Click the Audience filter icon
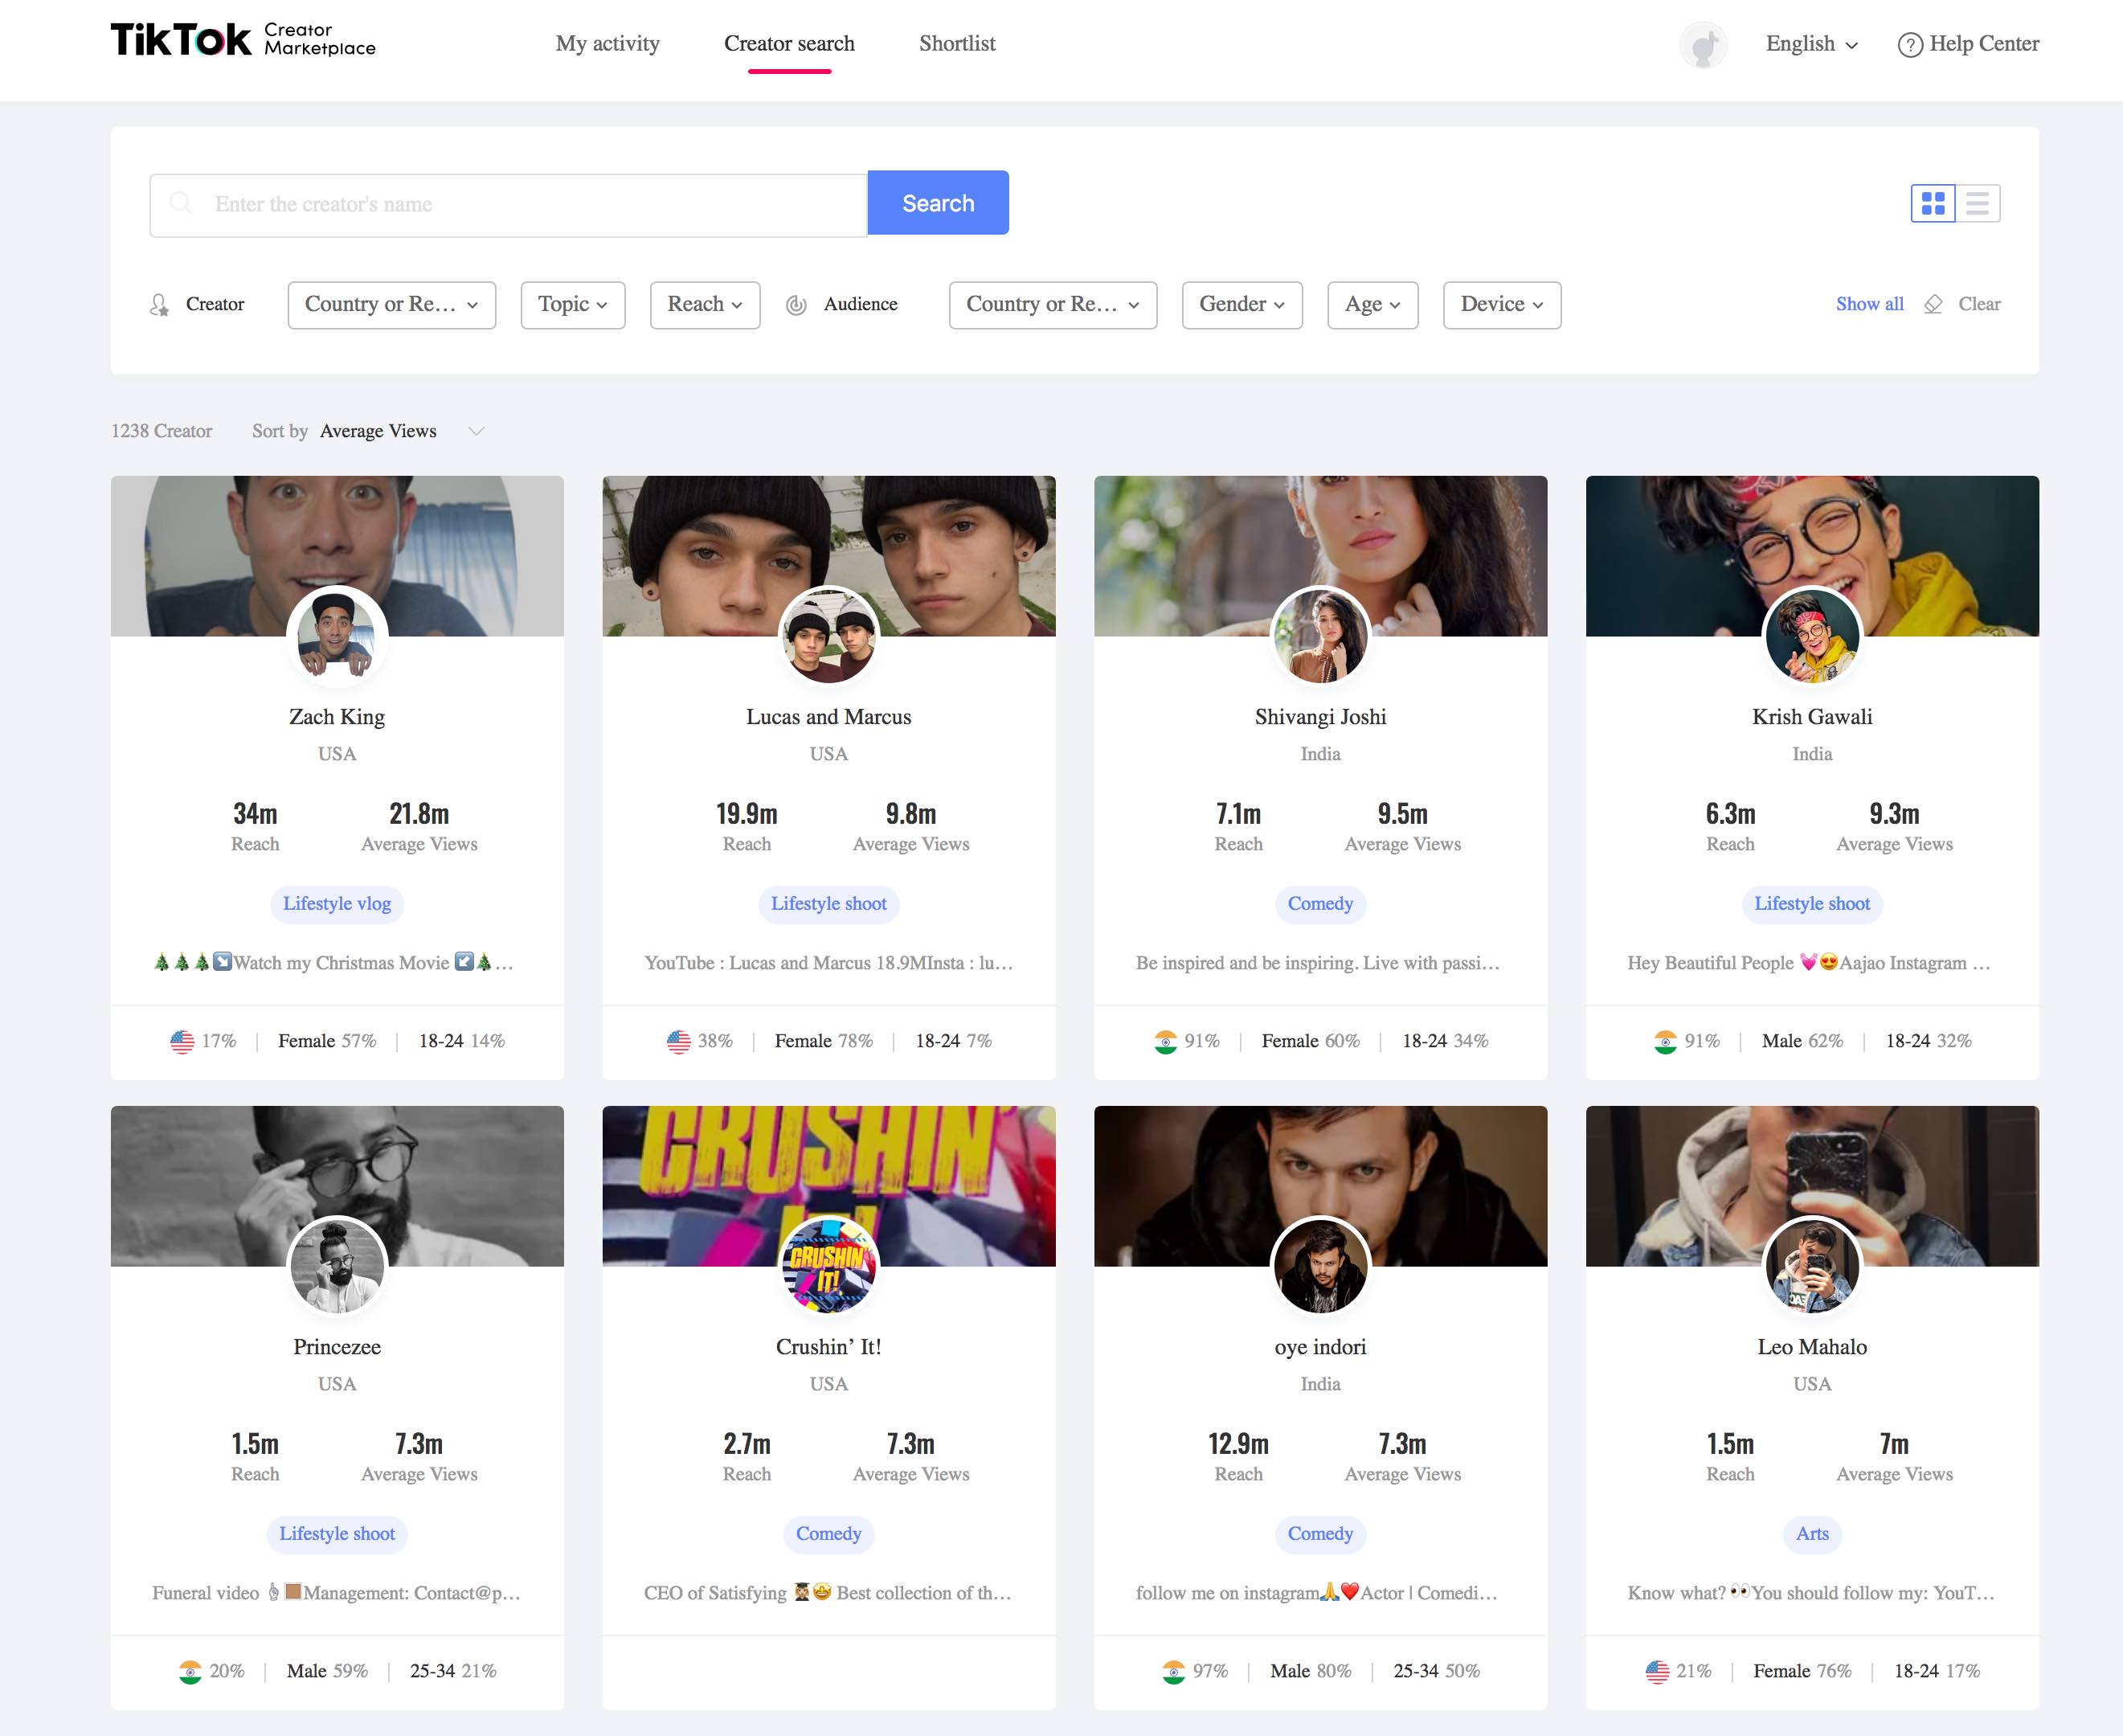Screen dimensions: 2123x1736 [796, 305]
